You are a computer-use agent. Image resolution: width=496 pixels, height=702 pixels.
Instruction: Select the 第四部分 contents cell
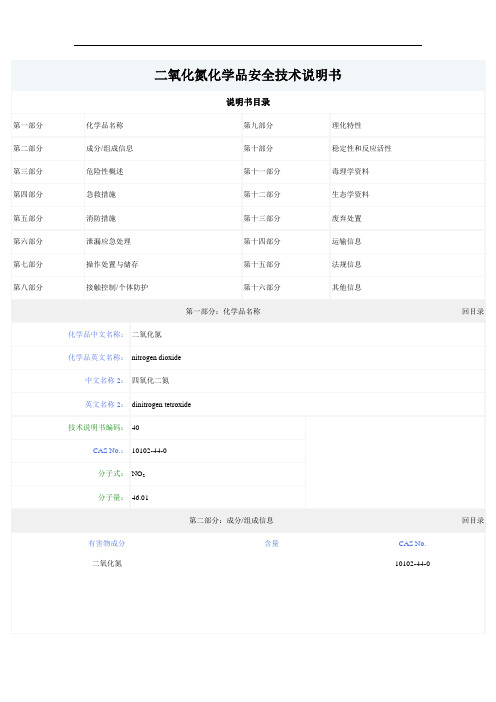[x=28, y=194]
